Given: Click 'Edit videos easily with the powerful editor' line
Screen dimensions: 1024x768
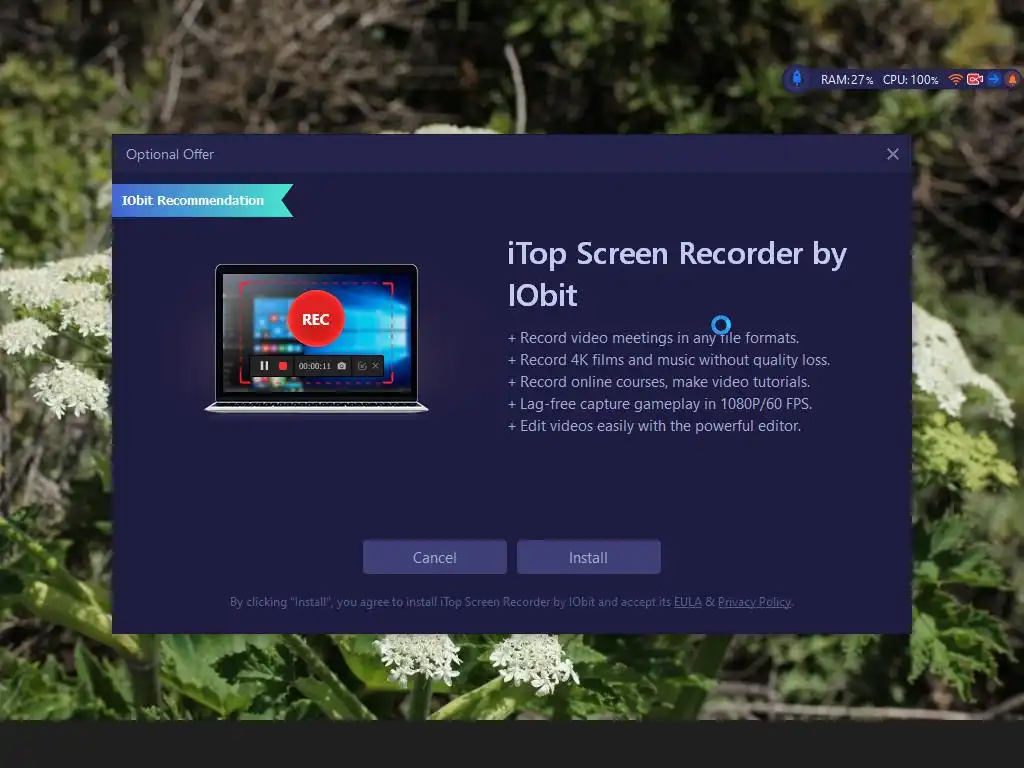Looking at the screenshot, I should point(654,426).
